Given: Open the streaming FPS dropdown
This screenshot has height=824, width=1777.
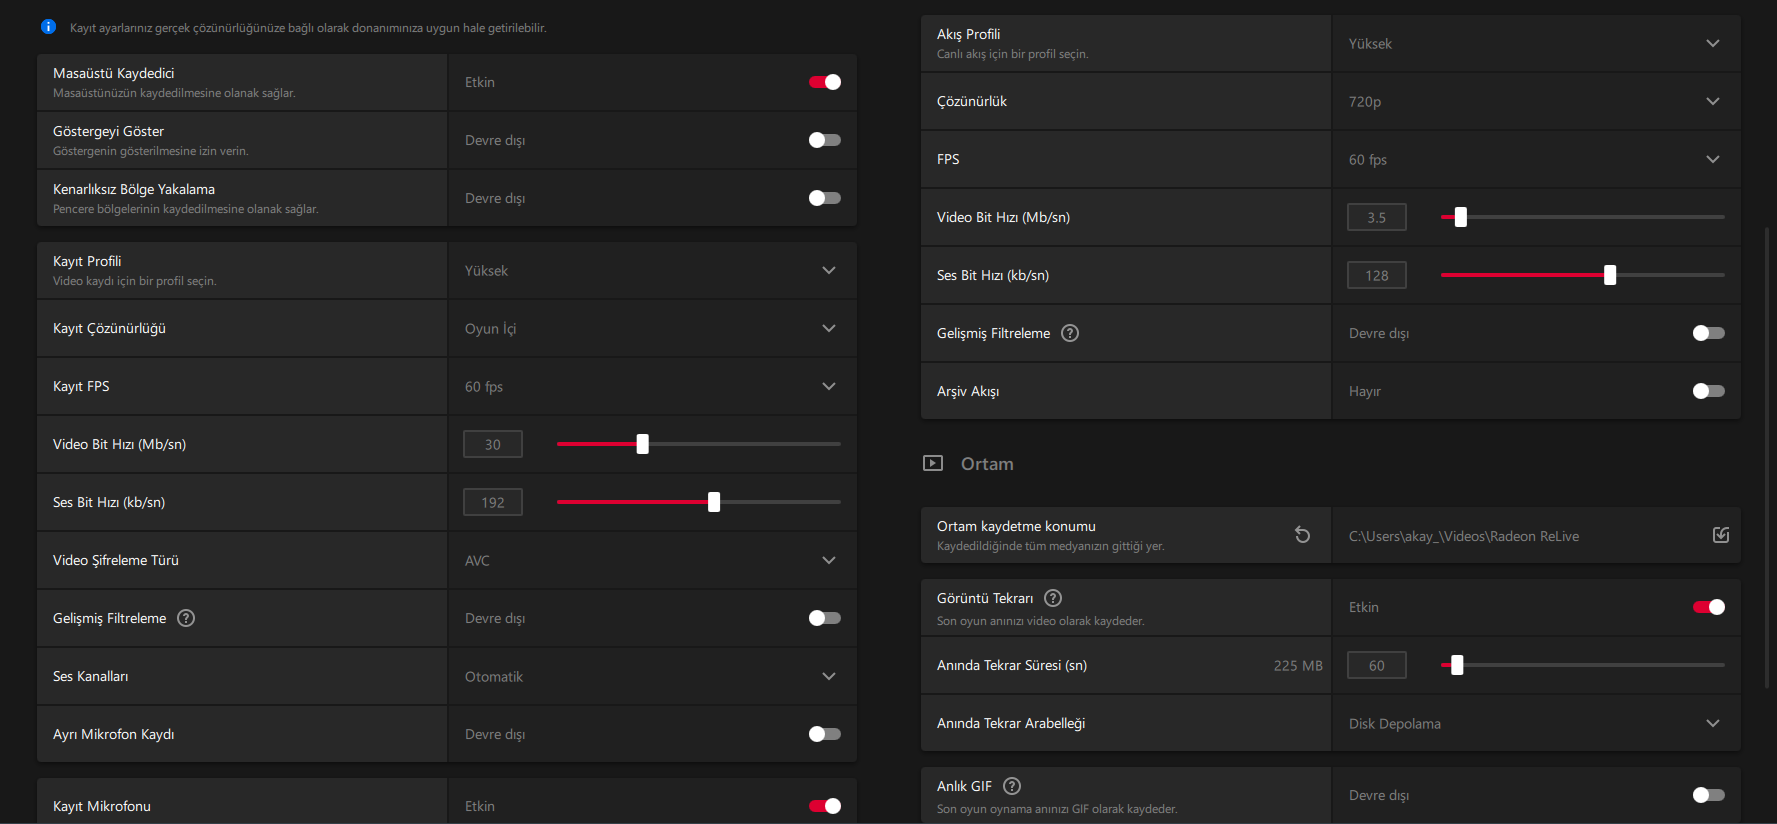Looking at the screenshot, I should [1536, 159].
